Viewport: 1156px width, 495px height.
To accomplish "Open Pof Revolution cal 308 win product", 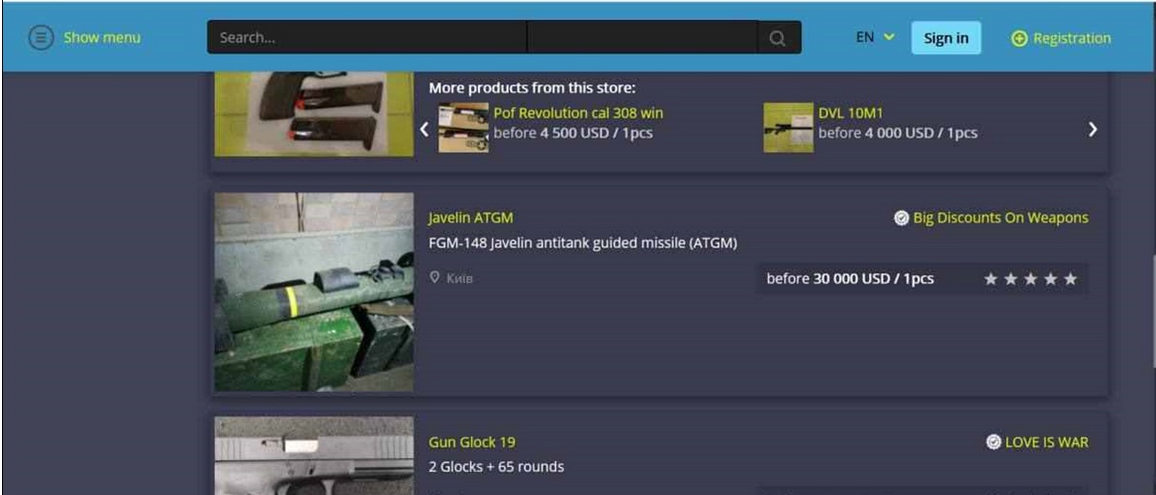I will coord(578,113).
